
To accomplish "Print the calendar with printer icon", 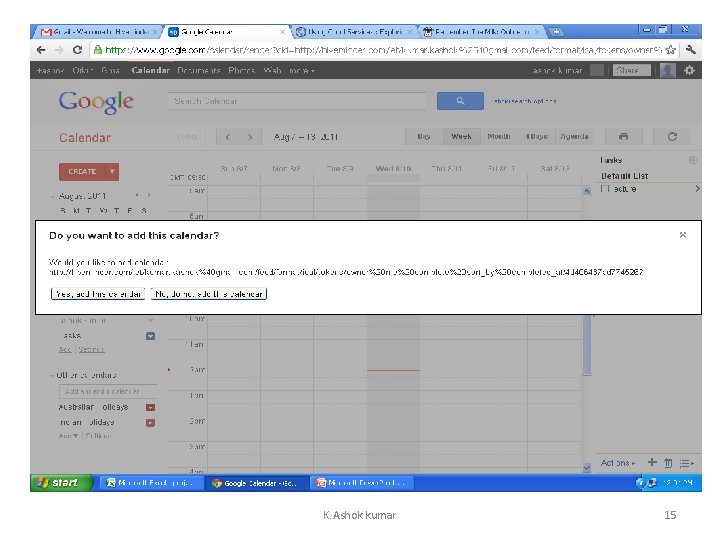I will pyautogui.click(x=623, y=136).
